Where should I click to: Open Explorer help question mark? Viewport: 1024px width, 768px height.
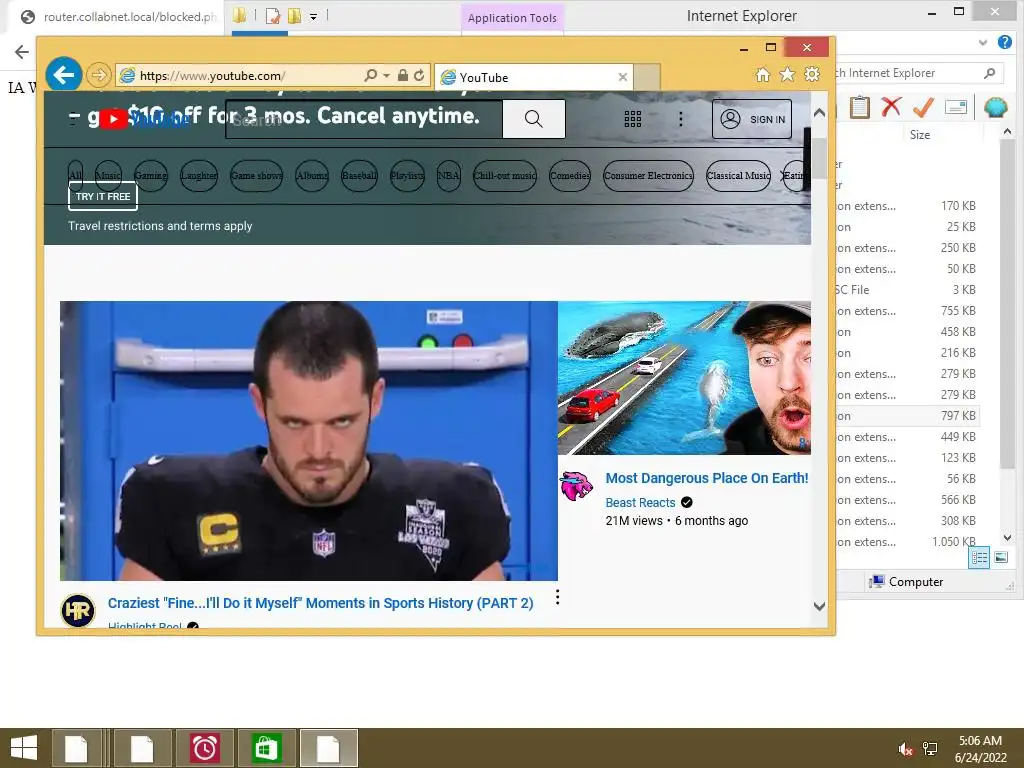(x=1004, y=42)
